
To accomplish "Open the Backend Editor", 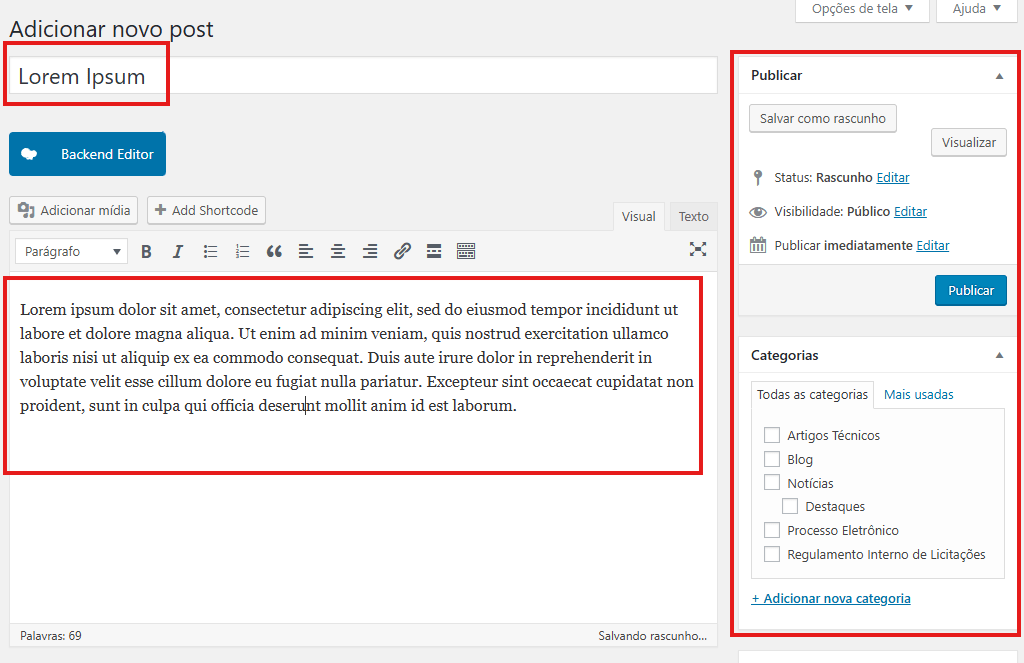I will tap(88, 154).
